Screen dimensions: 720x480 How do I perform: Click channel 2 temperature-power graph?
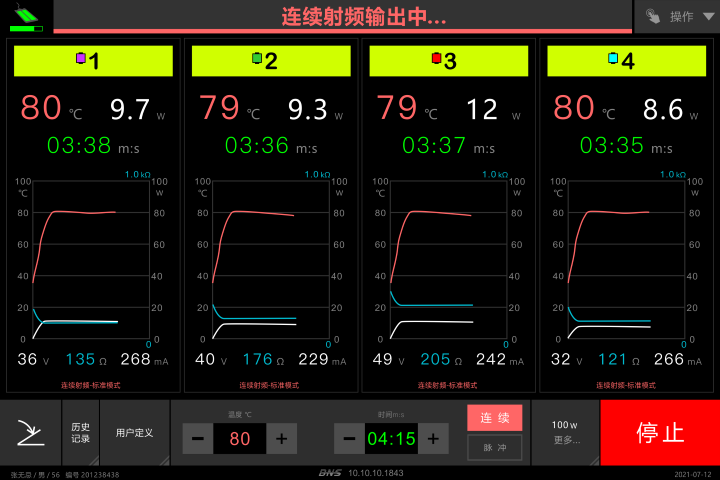(271, 260)
